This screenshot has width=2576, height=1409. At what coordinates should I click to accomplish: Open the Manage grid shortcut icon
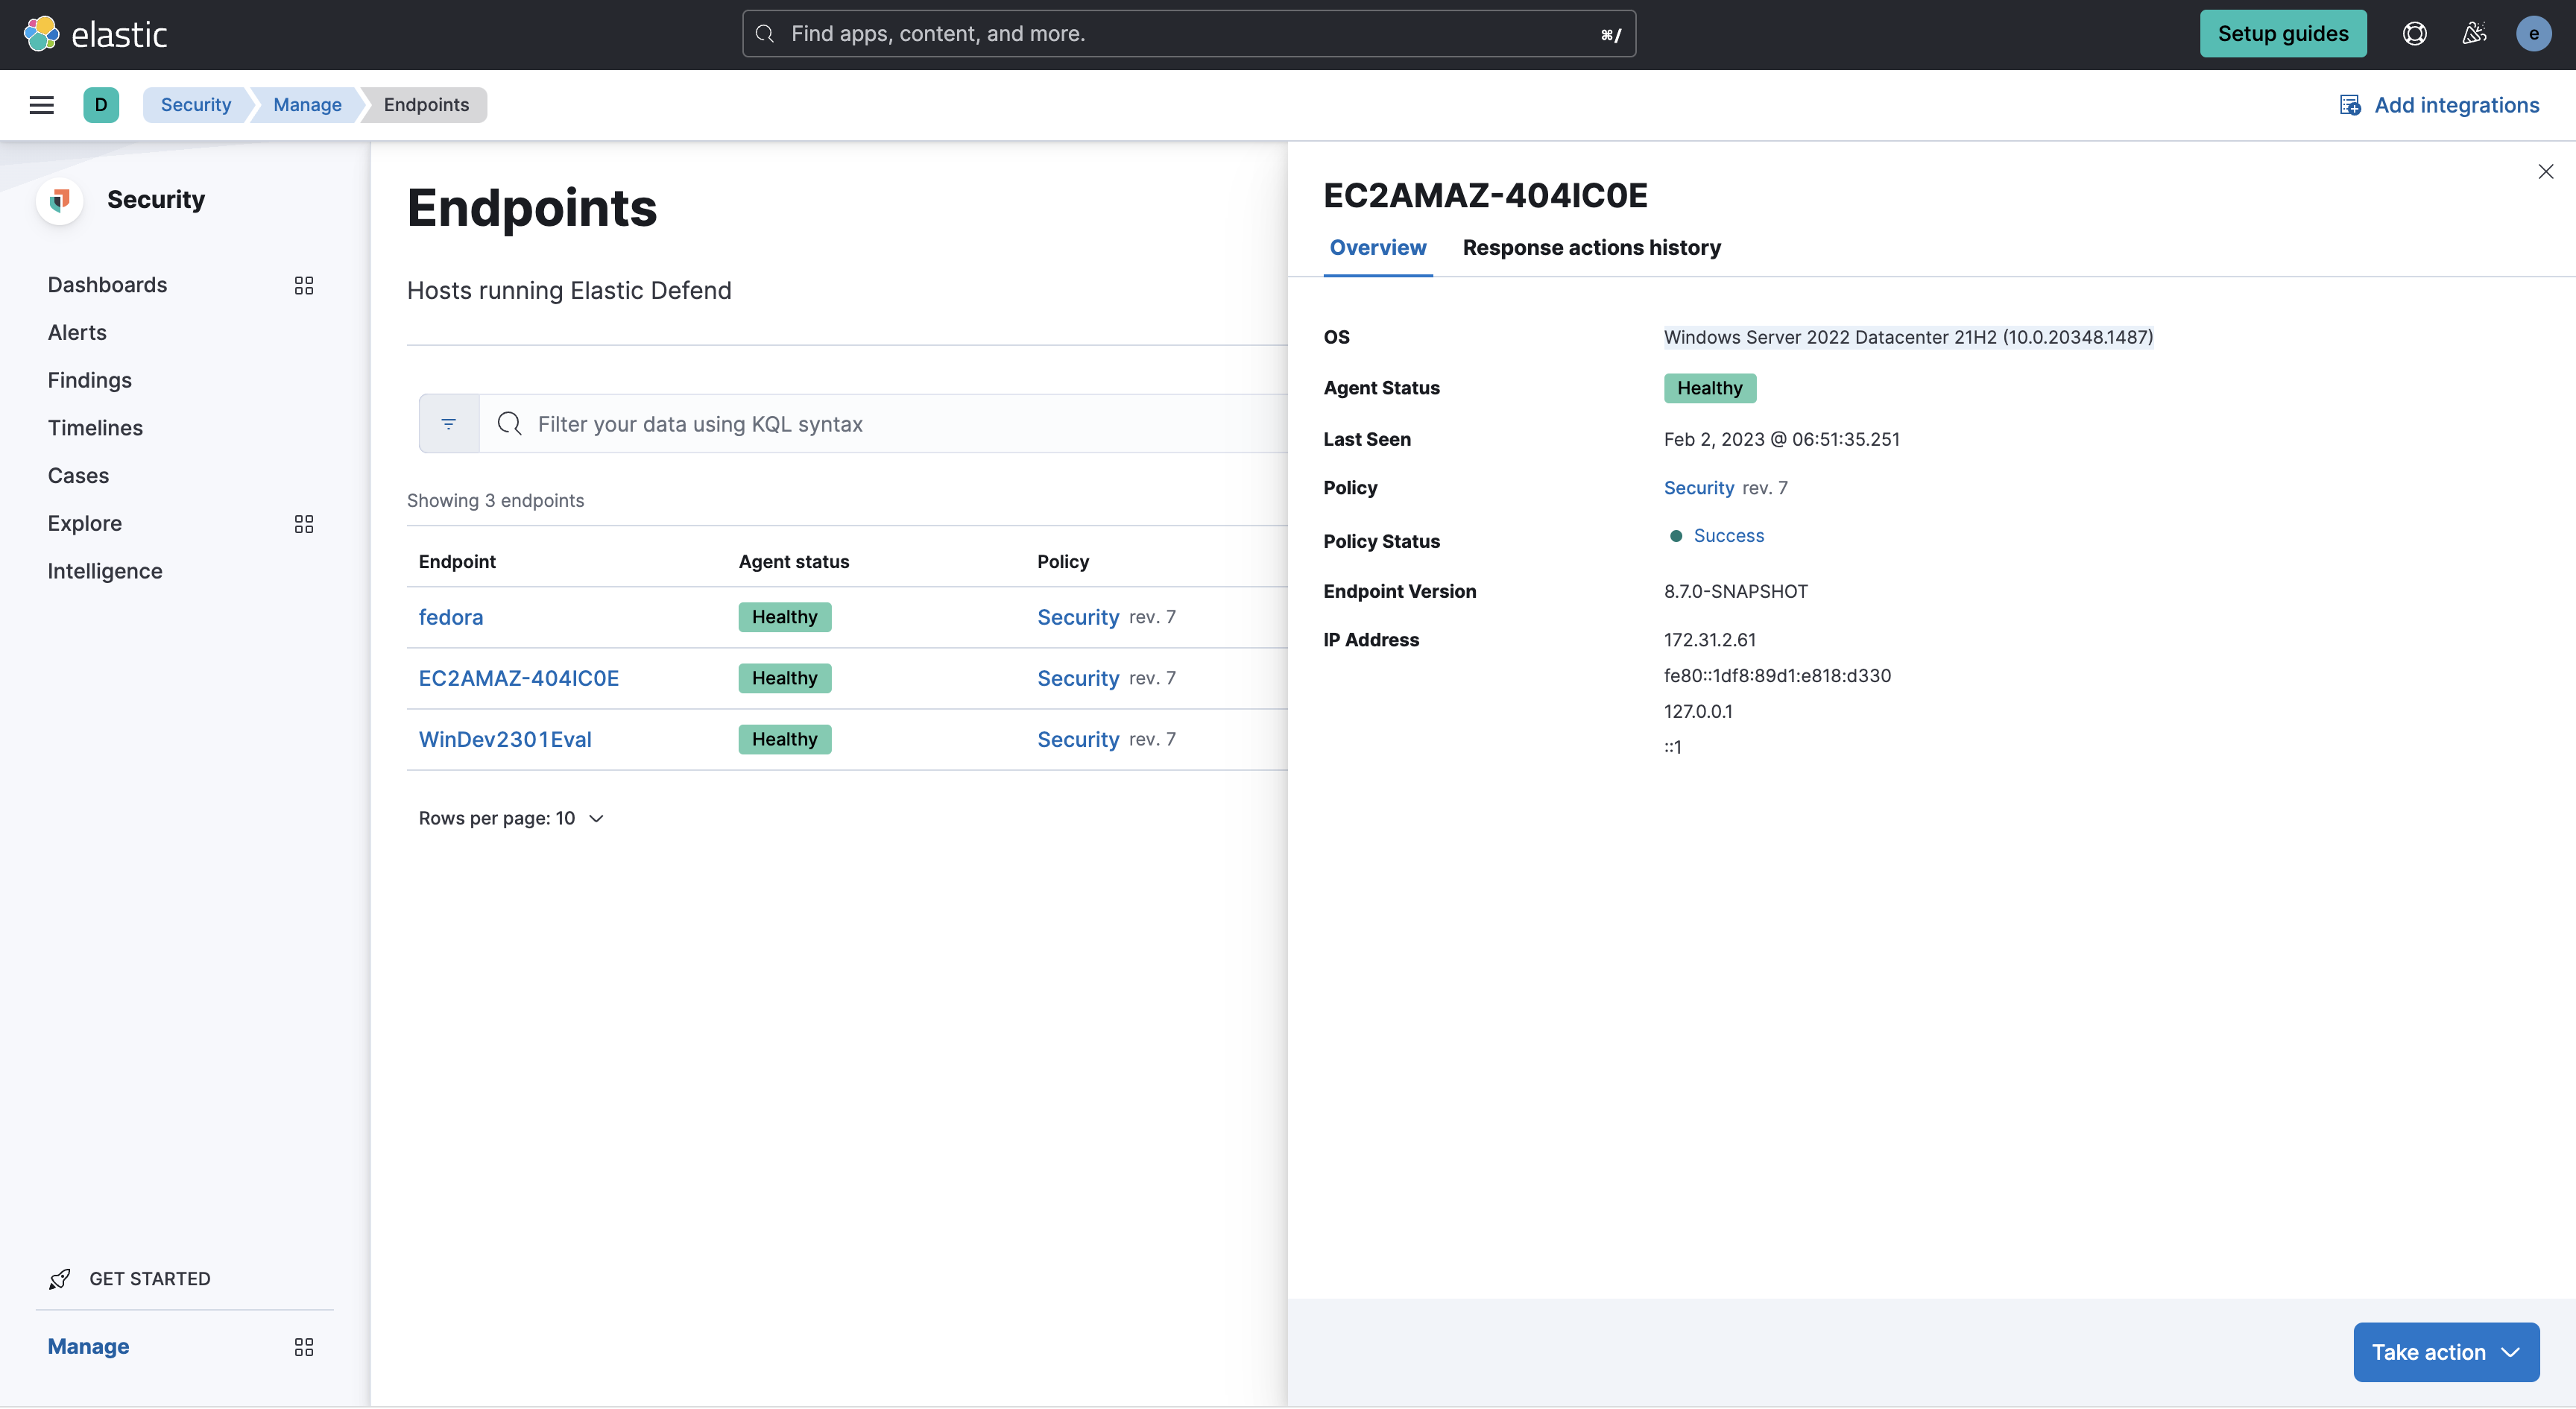click(x=304, y=1347)
